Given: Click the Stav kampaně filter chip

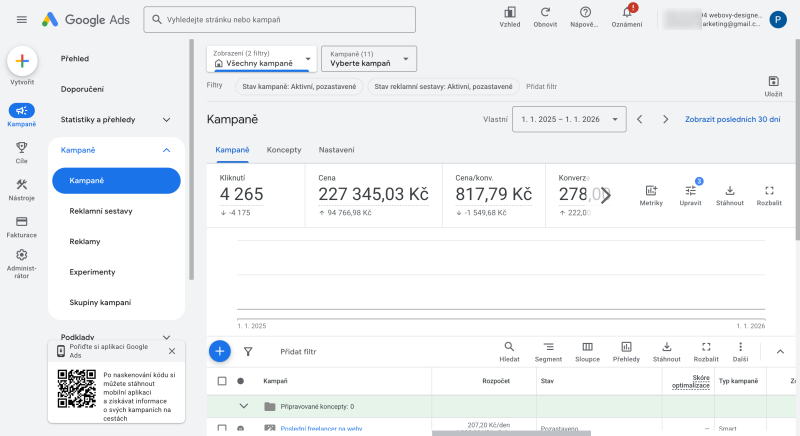Looking at the screenshot, I should tap(299, 87).
